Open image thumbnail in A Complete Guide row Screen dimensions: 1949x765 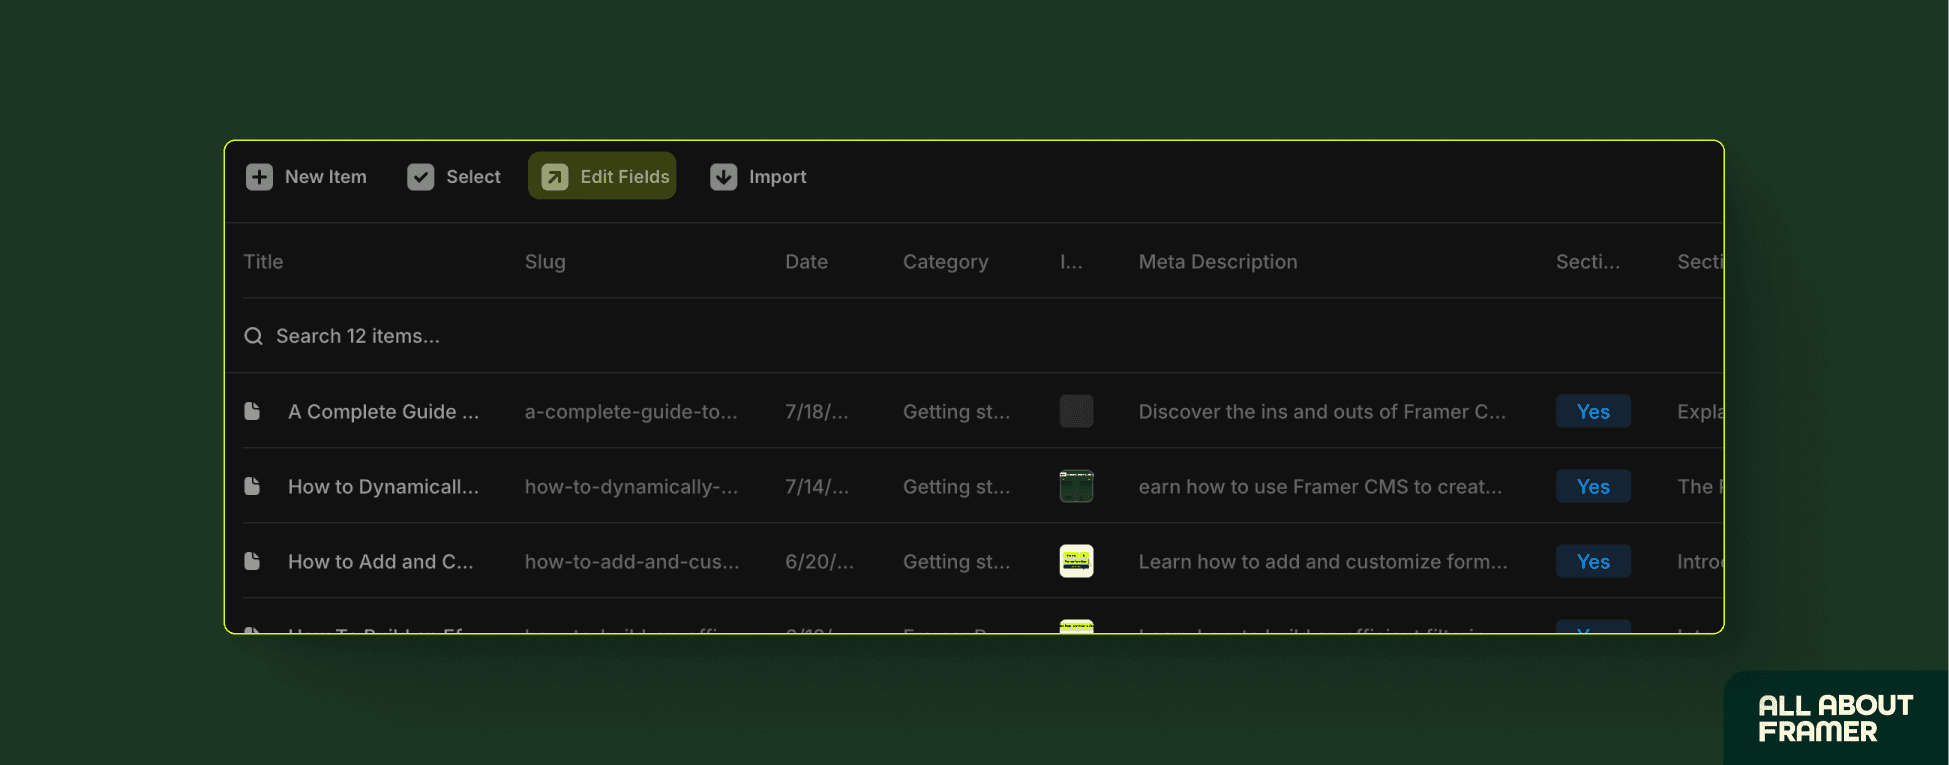click(x=1076, y=411)
